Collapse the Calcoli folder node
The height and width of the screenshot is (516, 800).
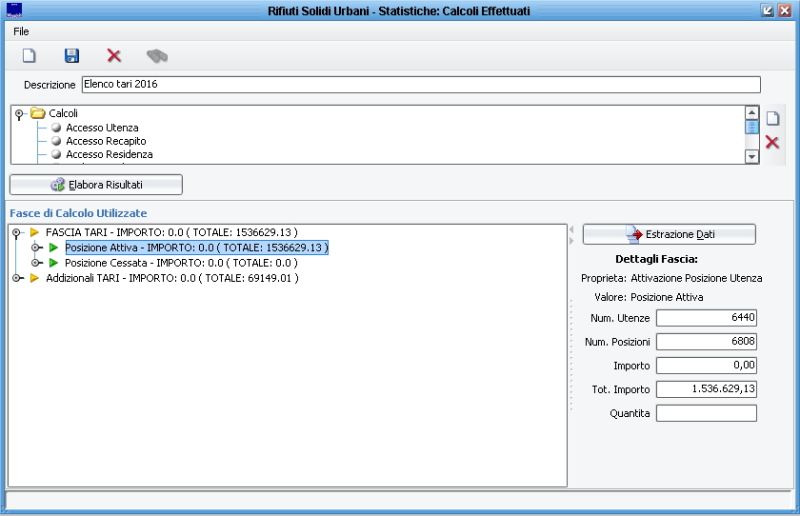click(19, 114)
